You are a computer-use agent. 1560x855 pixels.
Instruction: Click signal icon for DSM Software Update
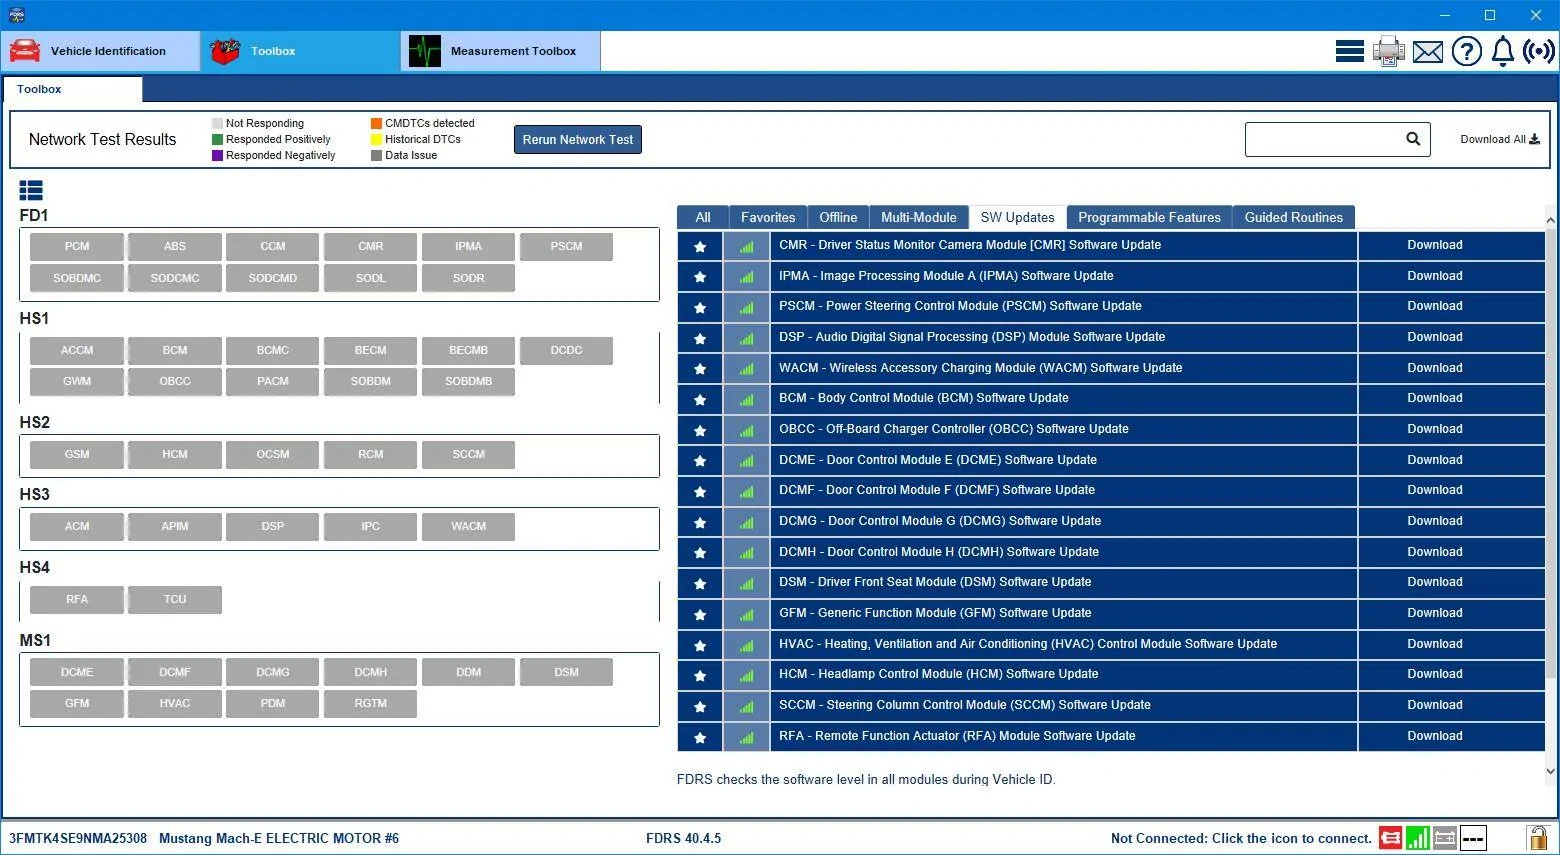[x=746, y=583]
